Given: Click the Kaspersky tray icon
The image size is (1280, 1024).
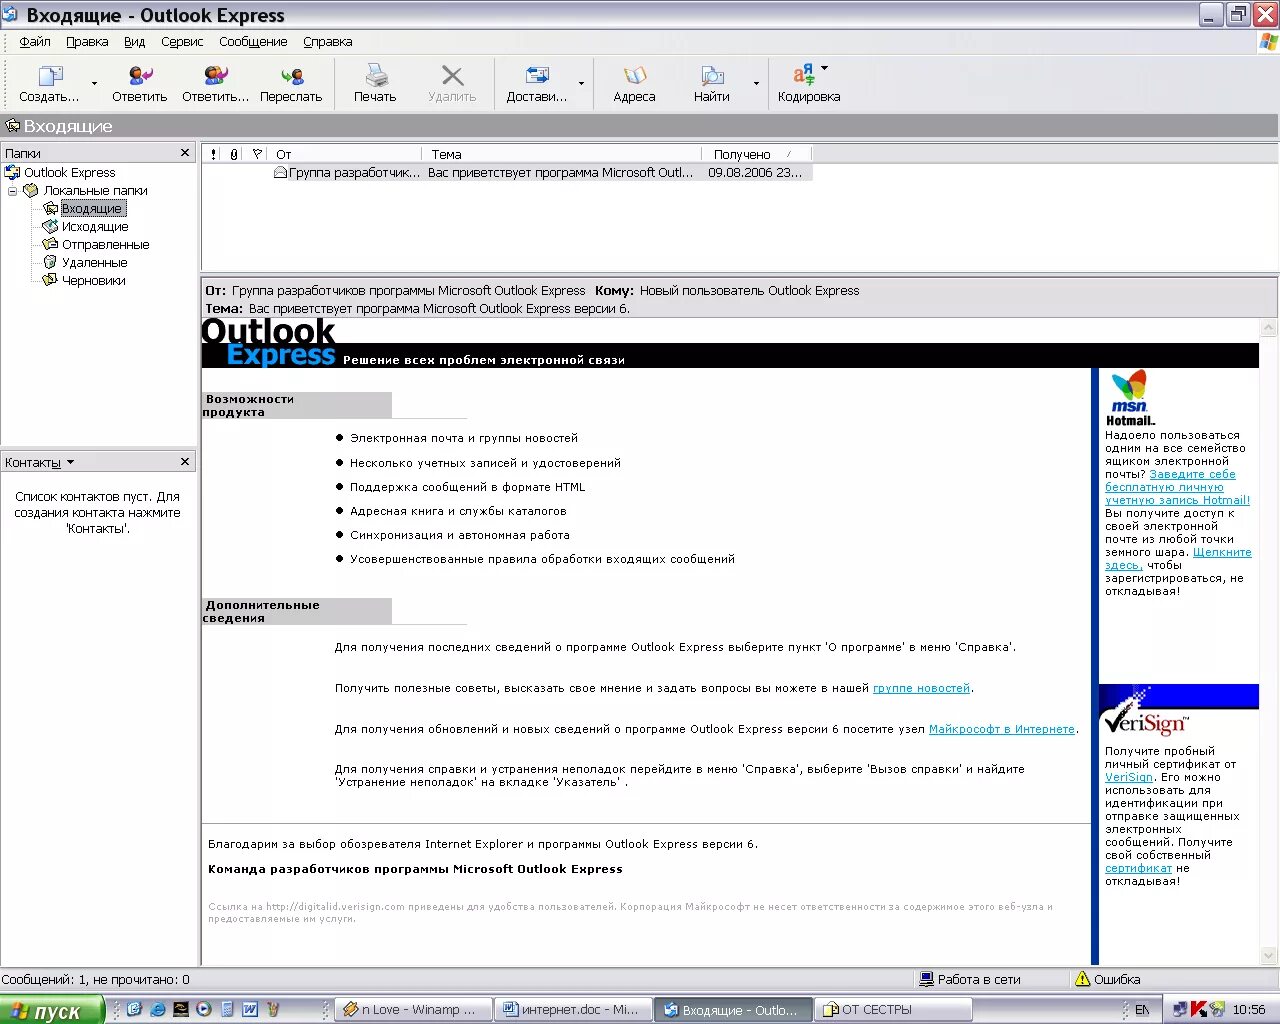Looking at the screenshot, I should (1199, 1010).
